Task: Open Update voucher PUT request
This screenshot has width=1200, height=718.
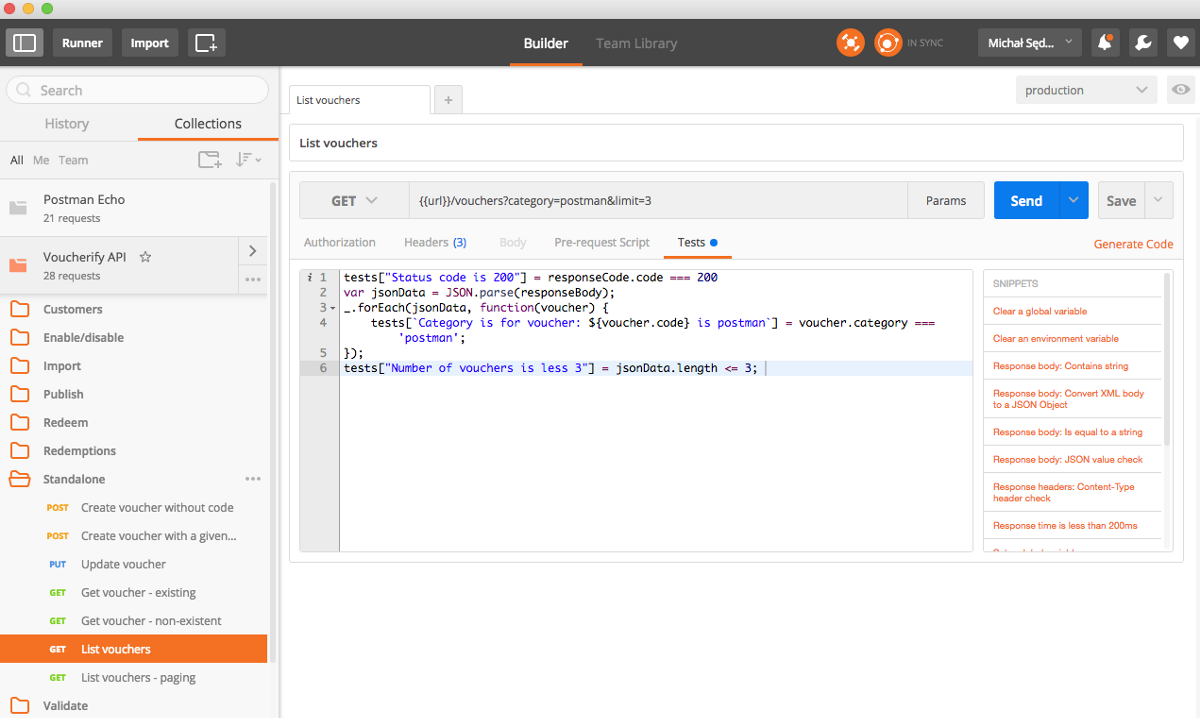Action: tap(134, 564)
